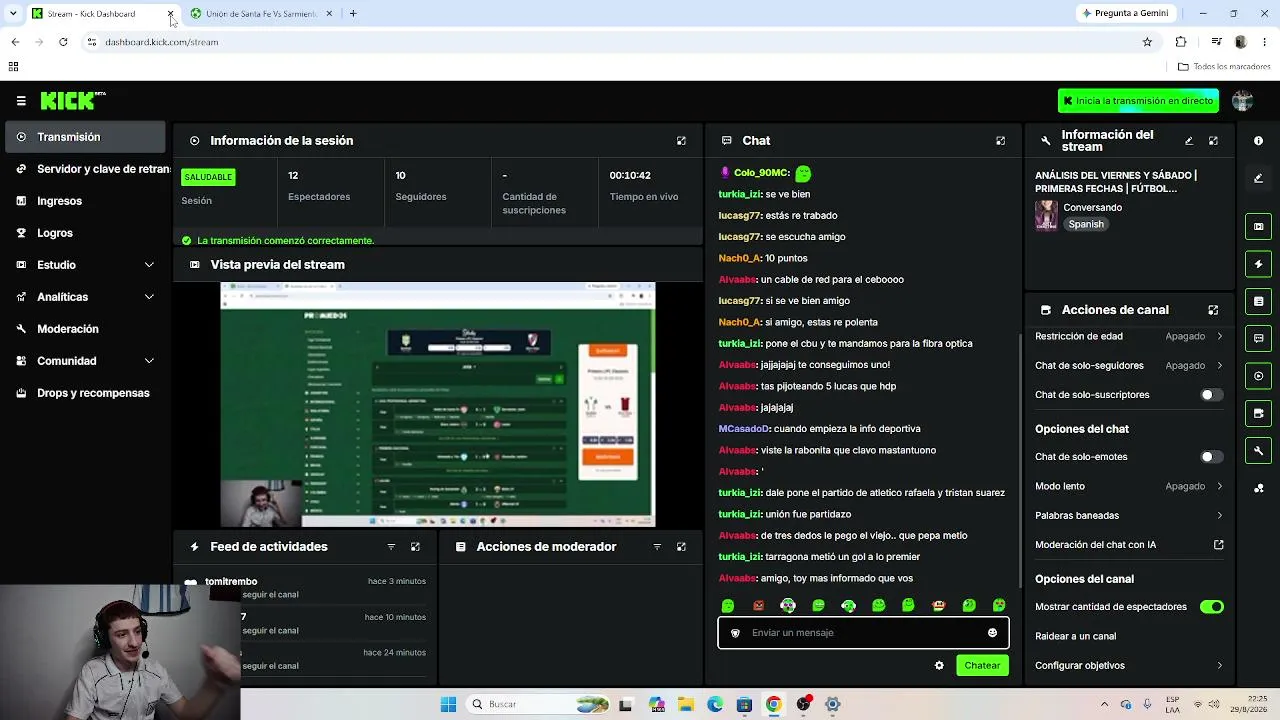Open the Moderación page
Viewport: 1280px width, 720px height.
pos(85,329)
